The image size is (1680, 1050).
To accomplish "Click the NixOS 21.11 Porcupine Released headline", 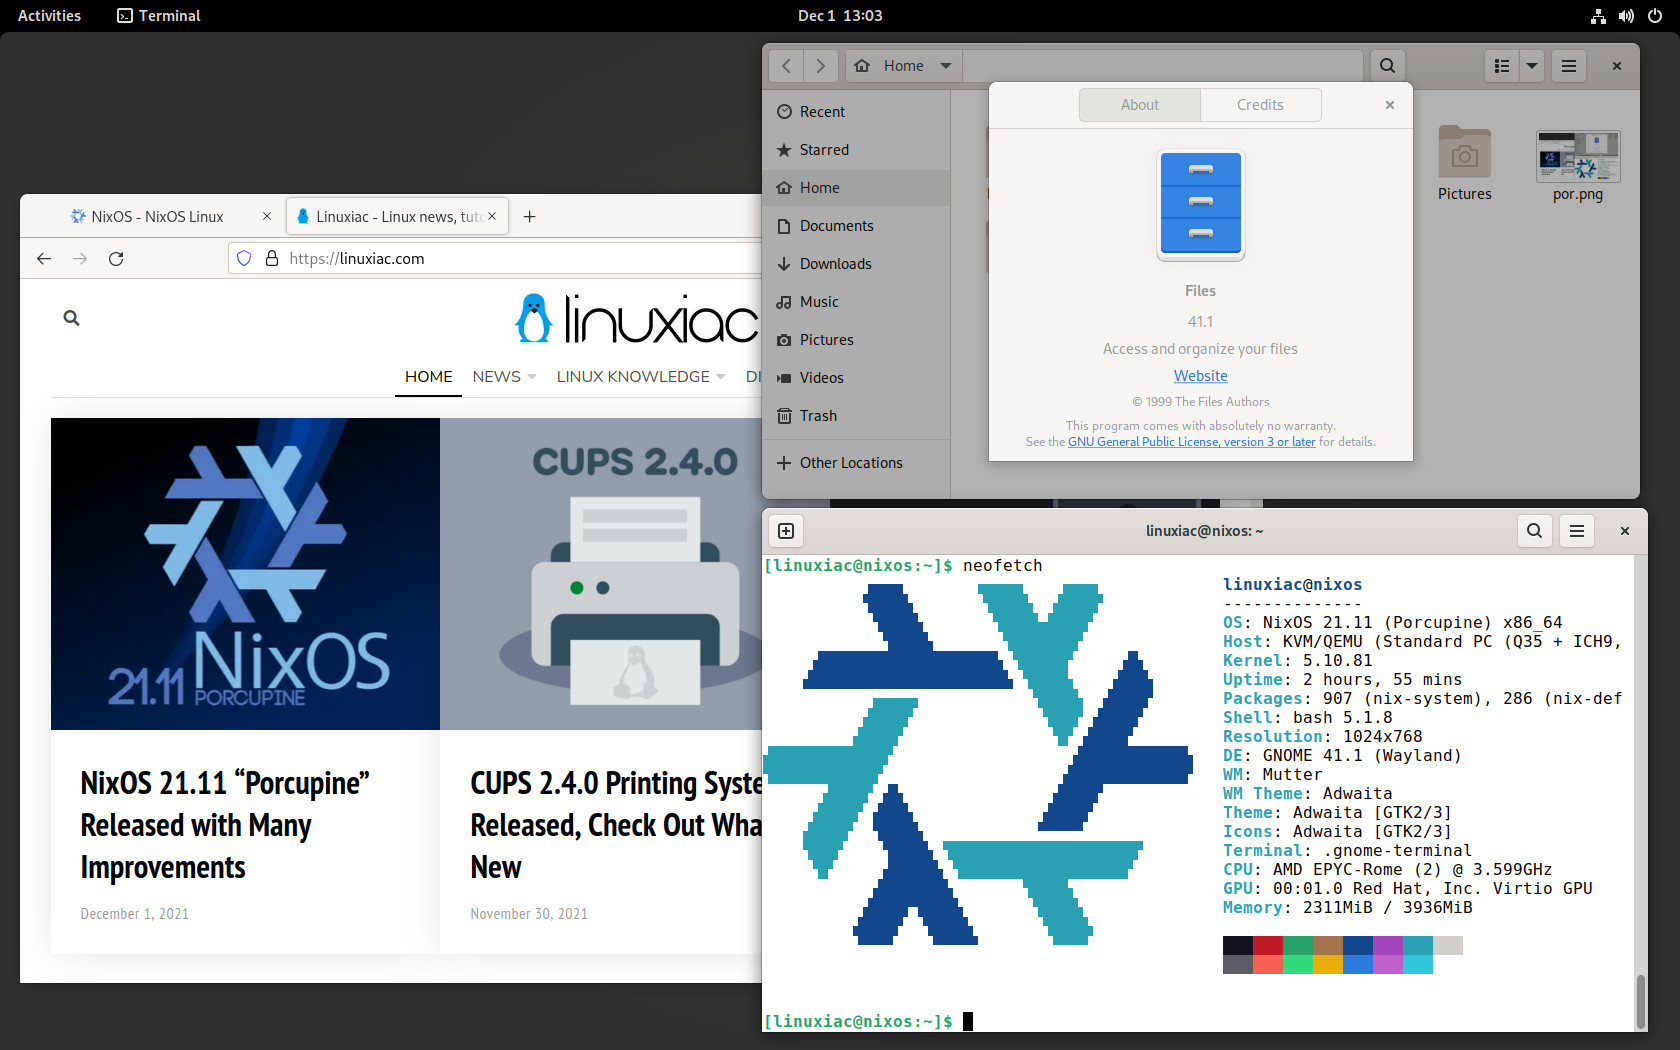I will point(225,825).
